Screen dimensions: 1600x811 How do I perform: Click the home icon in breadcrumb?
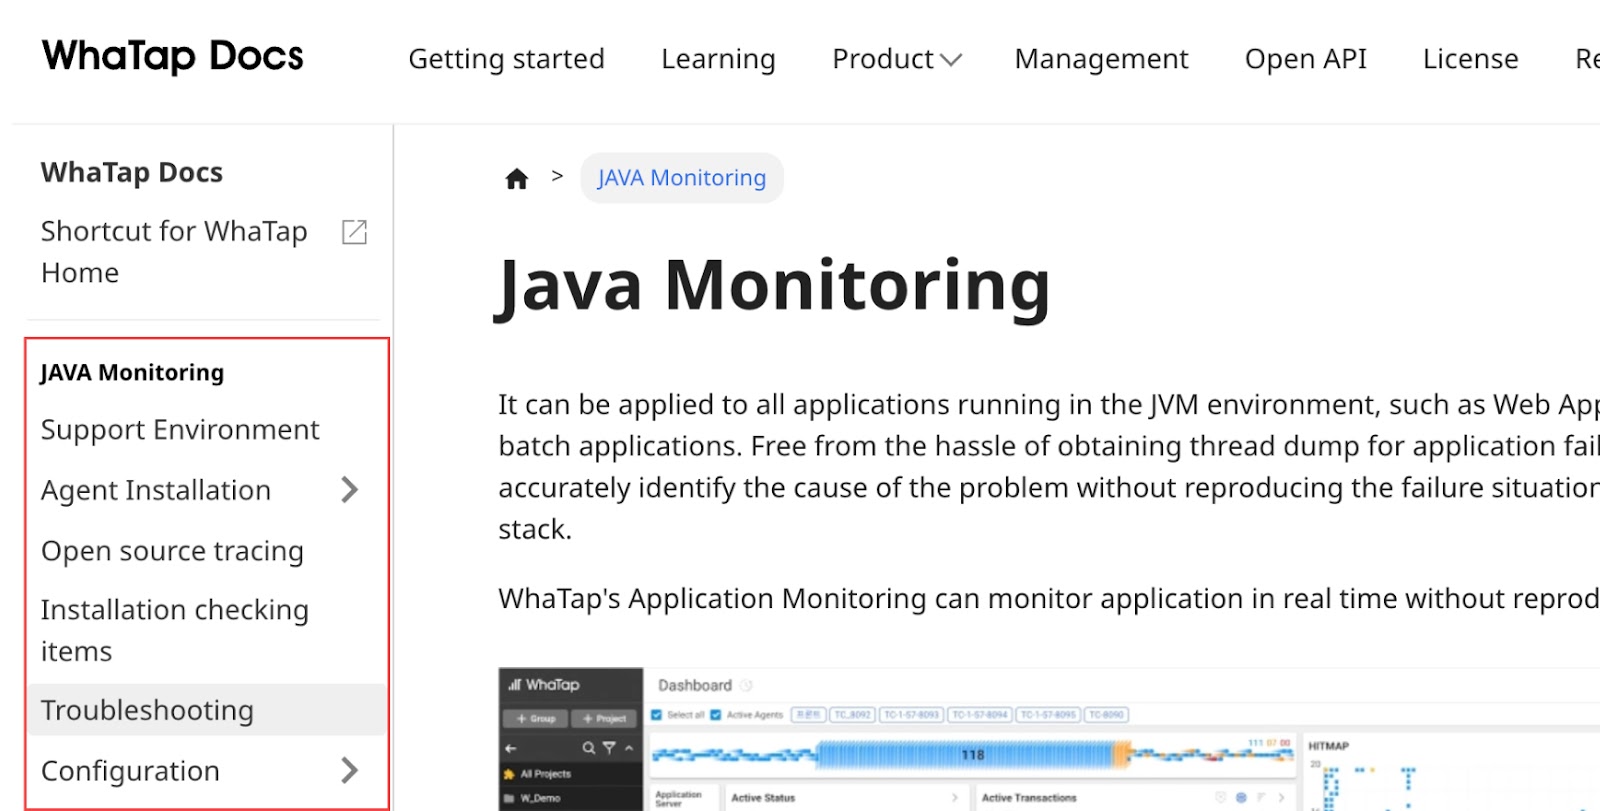point(516,179)
